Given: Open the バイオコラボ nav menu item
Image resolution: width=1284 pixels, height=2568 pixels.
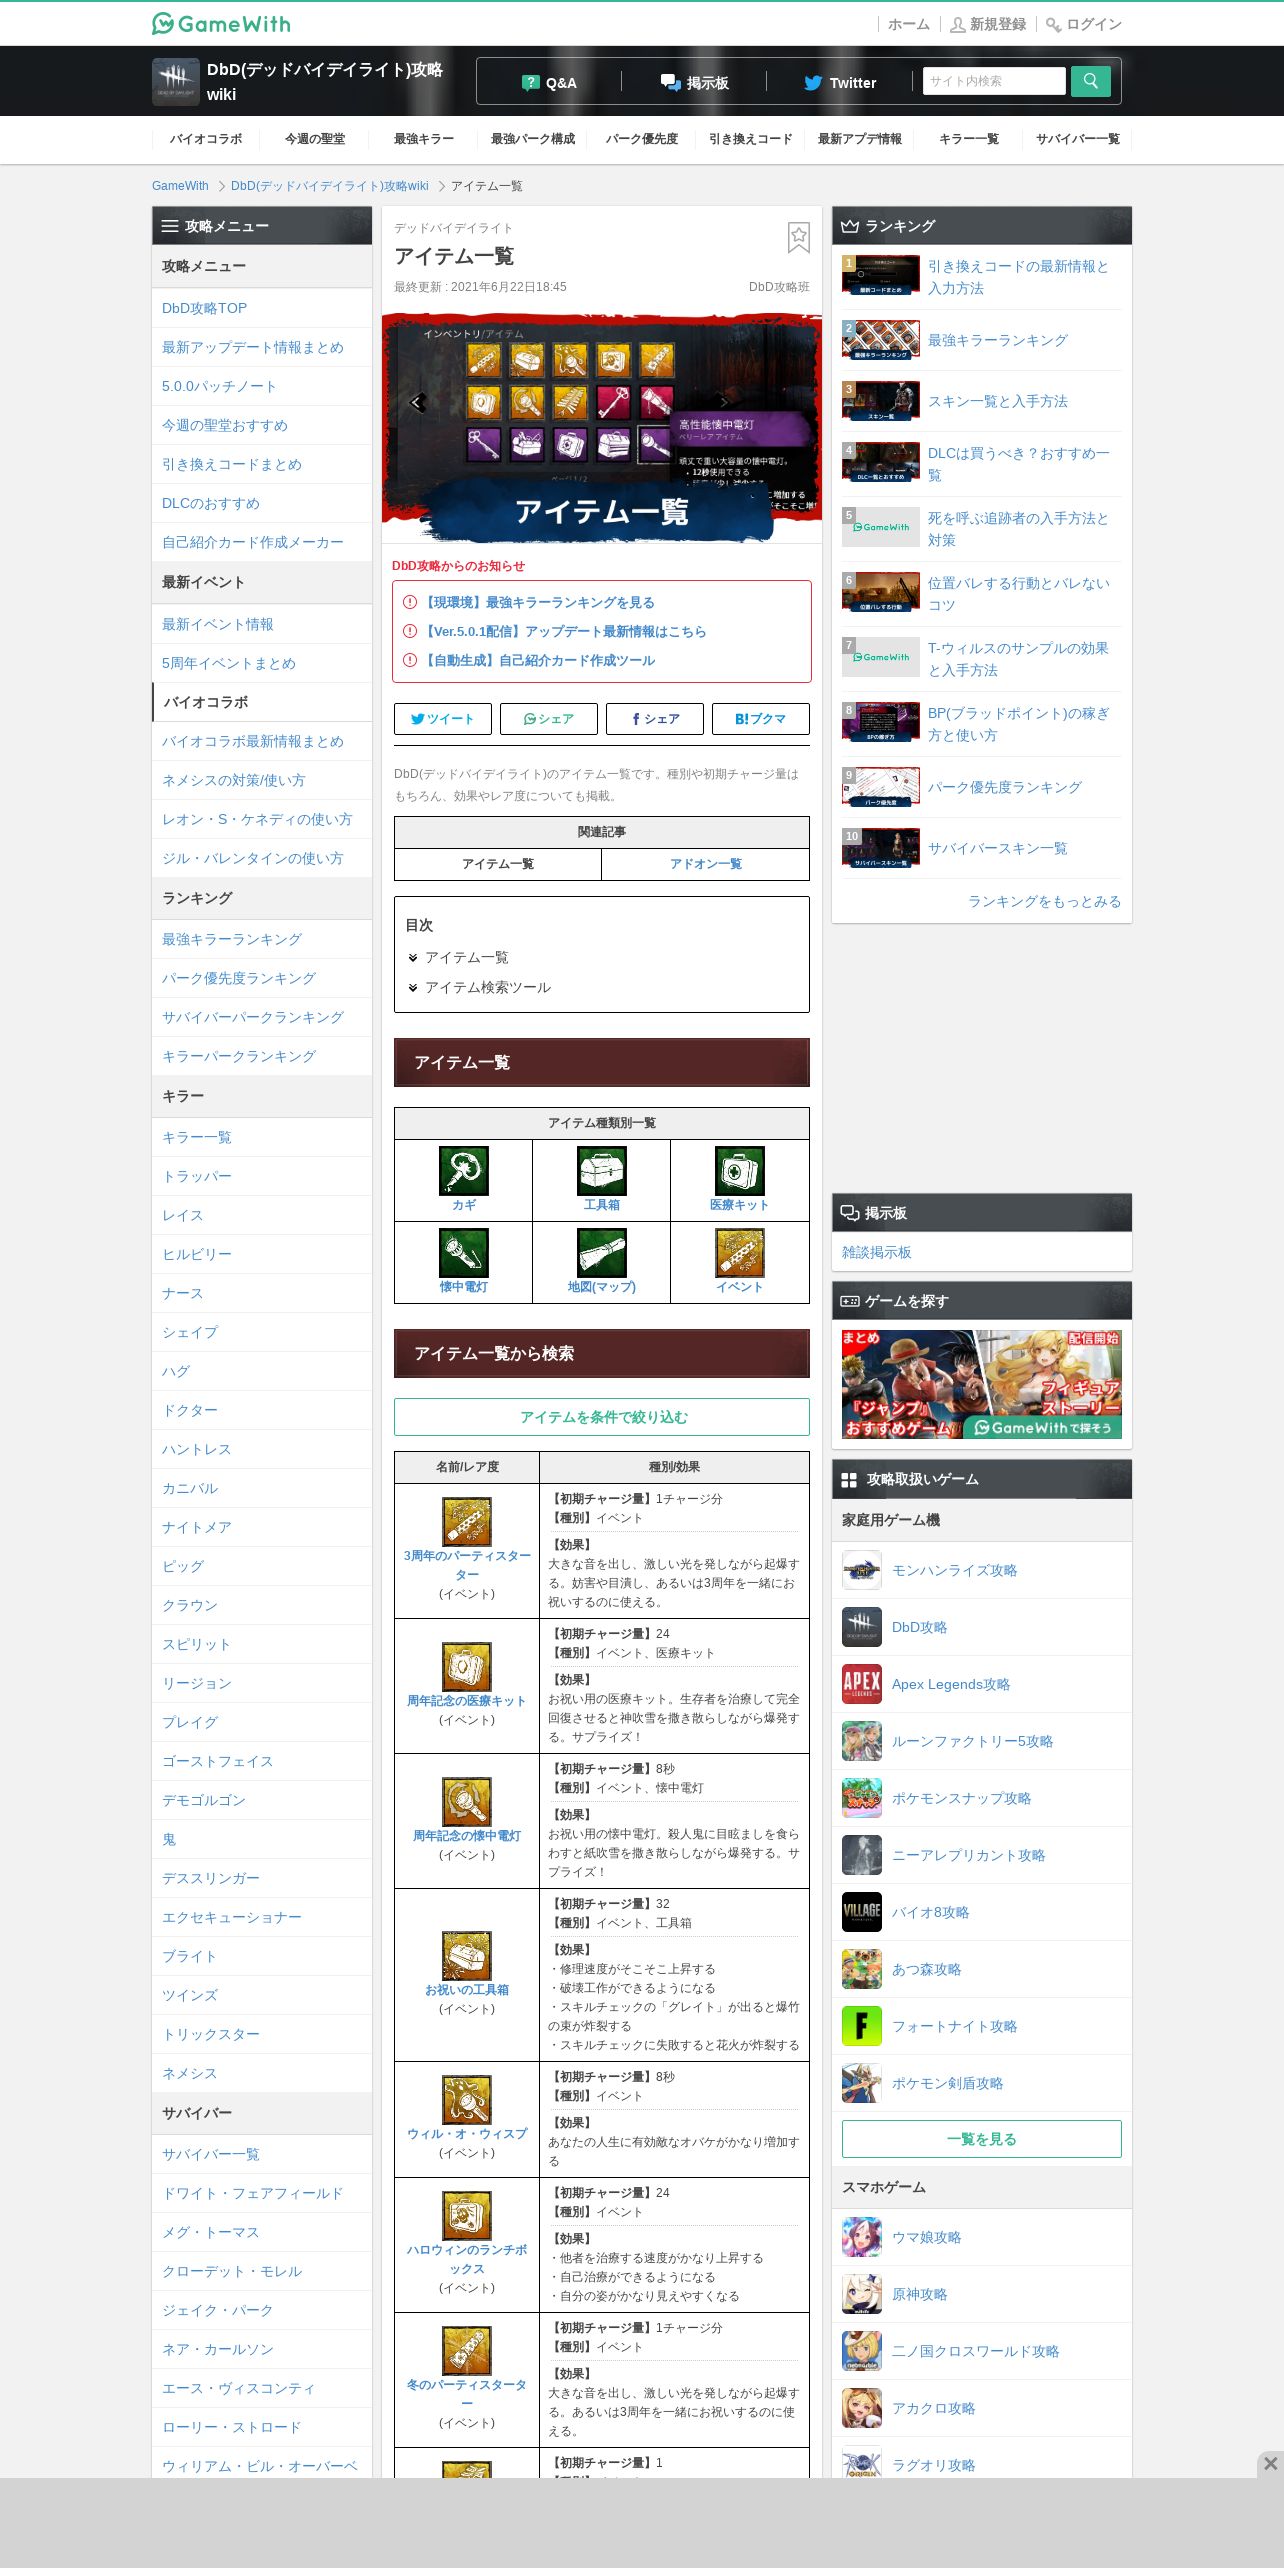Looking at the screenshot, I should (206, 139).
